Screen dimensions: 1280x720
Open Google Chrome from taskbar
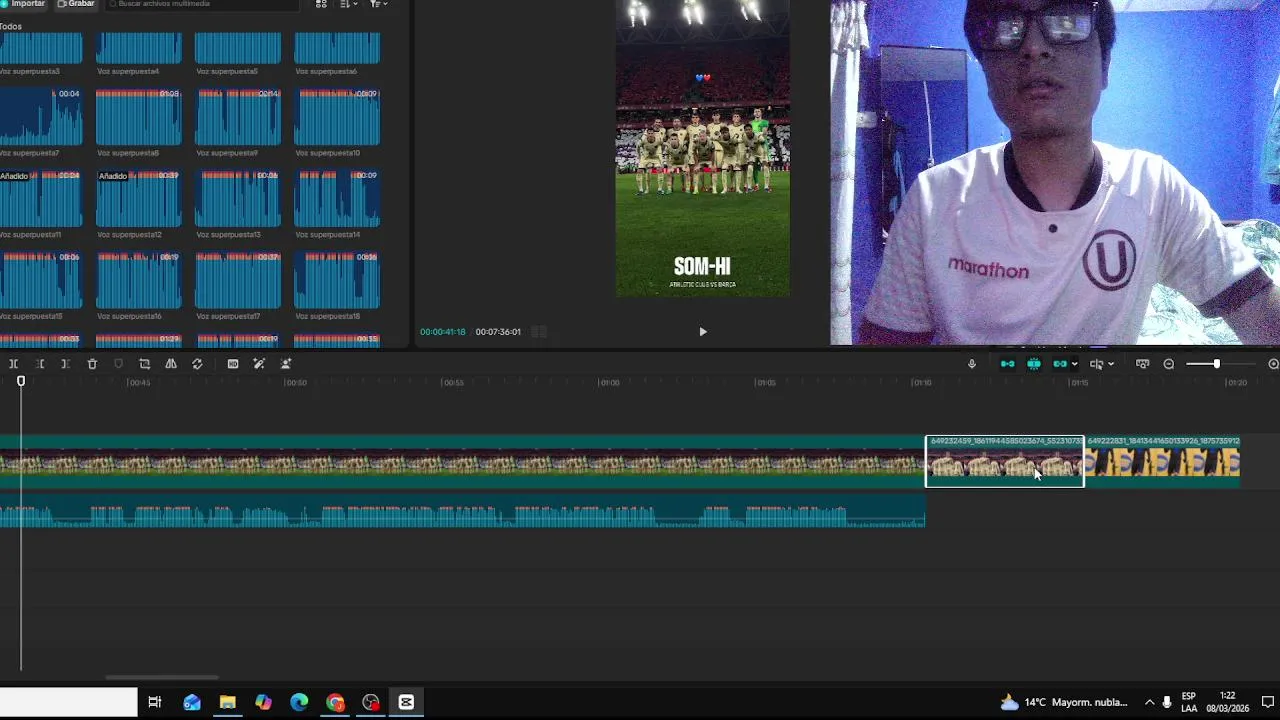pos(335,702)
